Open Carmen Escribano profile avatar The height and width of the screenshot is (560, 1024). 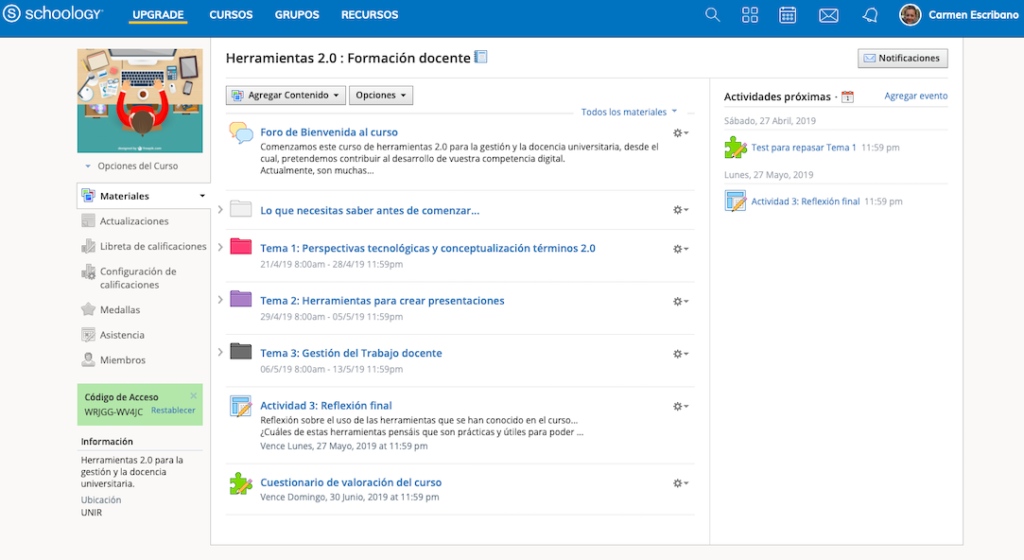coord(910,15)
